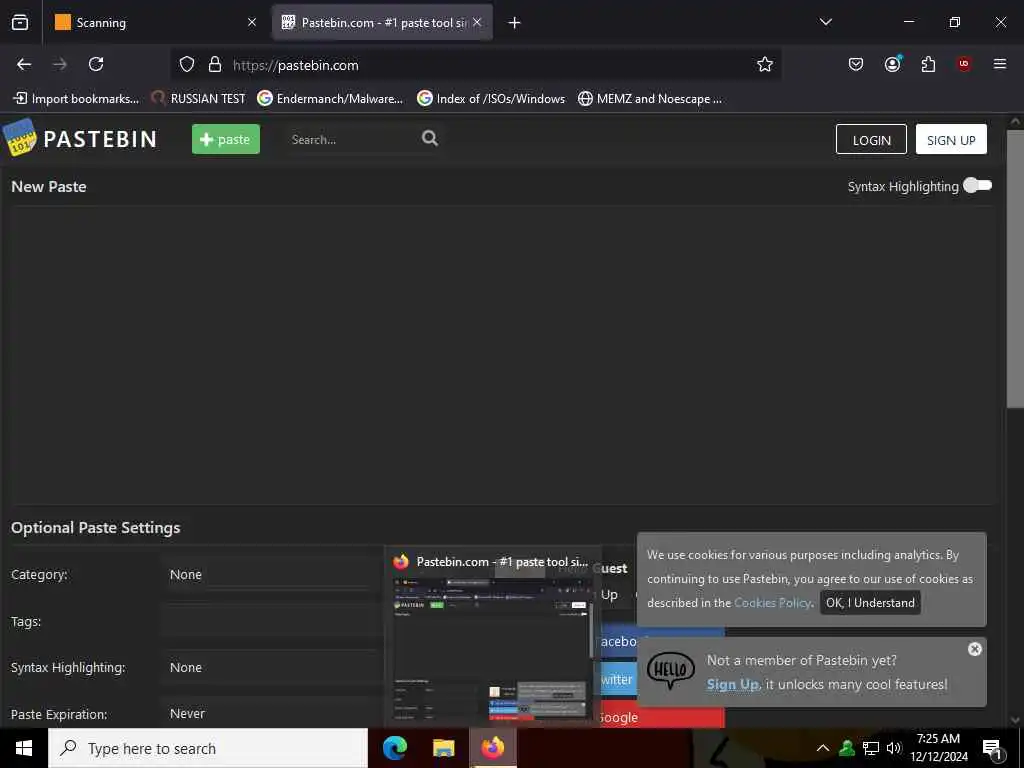Click the Cookies Policy link
Image resolution: width=1024 pixels, height=768 pixels.
[x=772, y=603]
